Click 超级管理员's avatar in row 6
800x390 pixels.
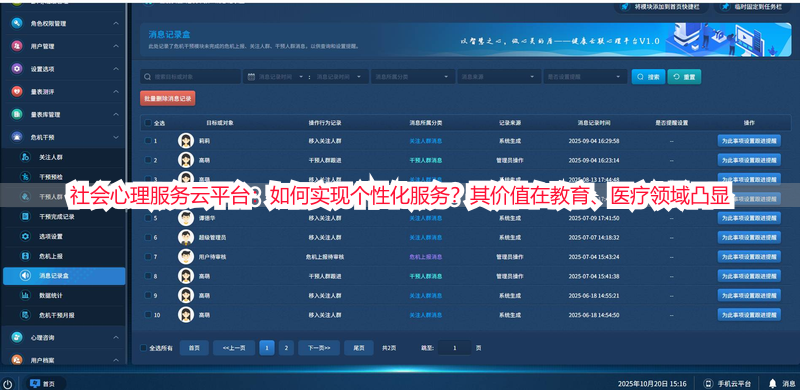186,237
